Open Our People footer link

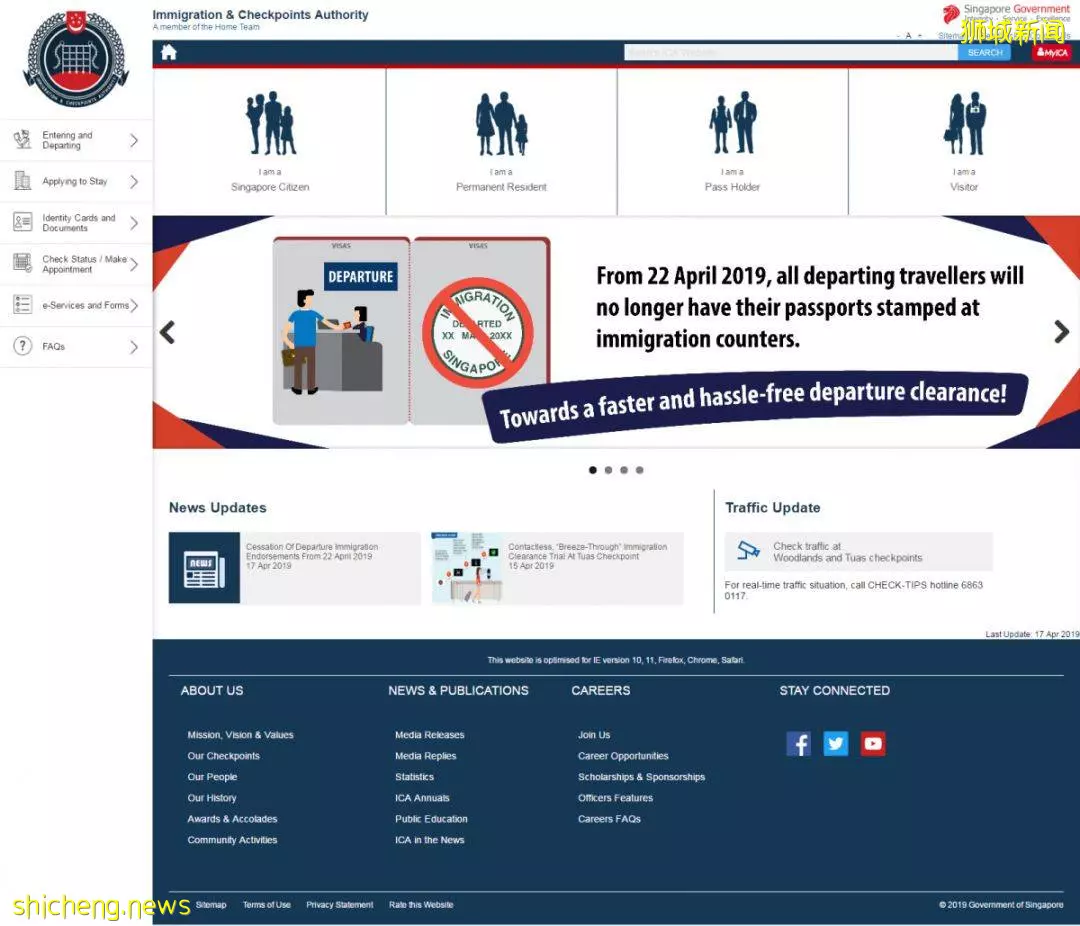click(x=212, y=777)
